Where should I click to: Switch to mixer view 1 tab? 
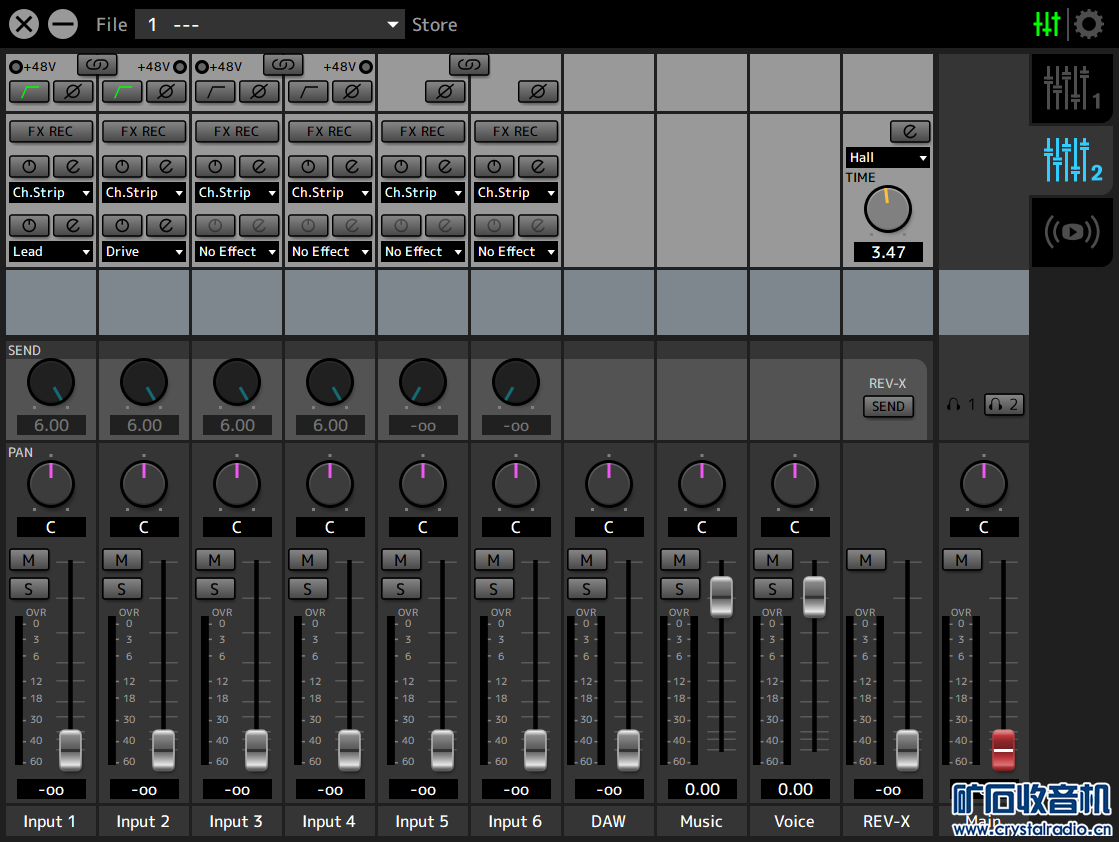1071,89
